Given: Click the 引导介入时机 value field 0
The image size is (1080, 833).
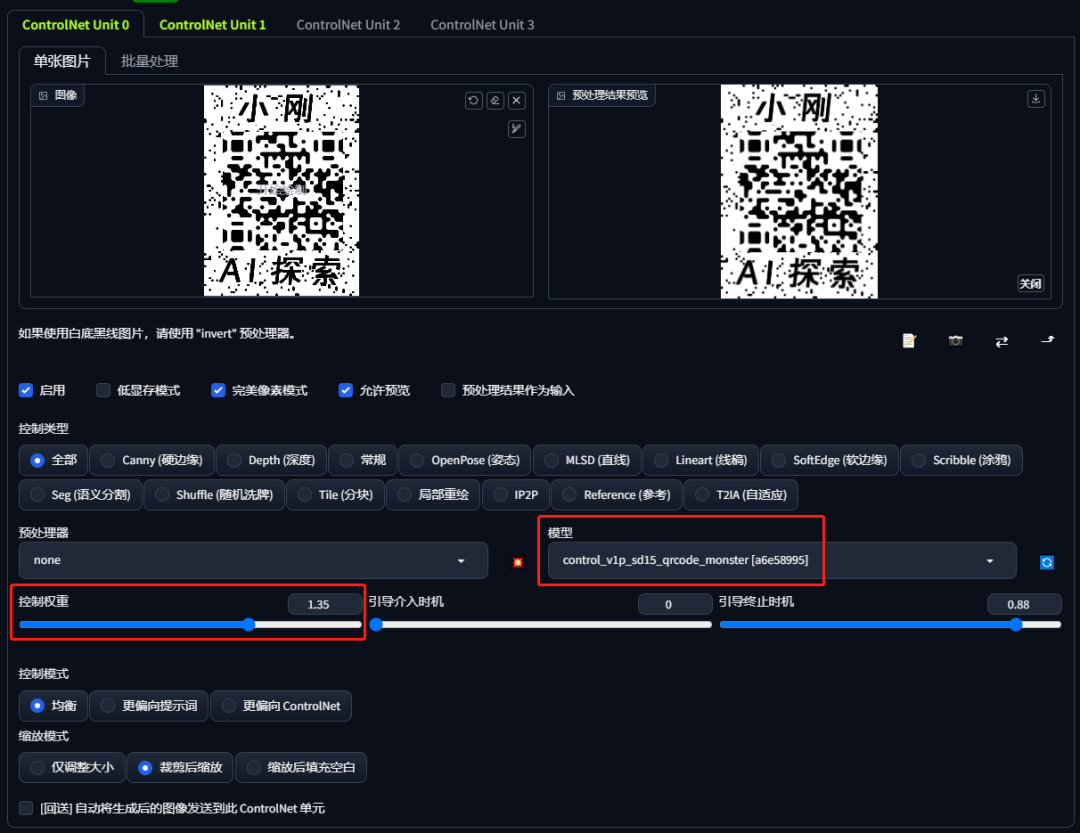Looking at the screenshot, I should 675,604.
